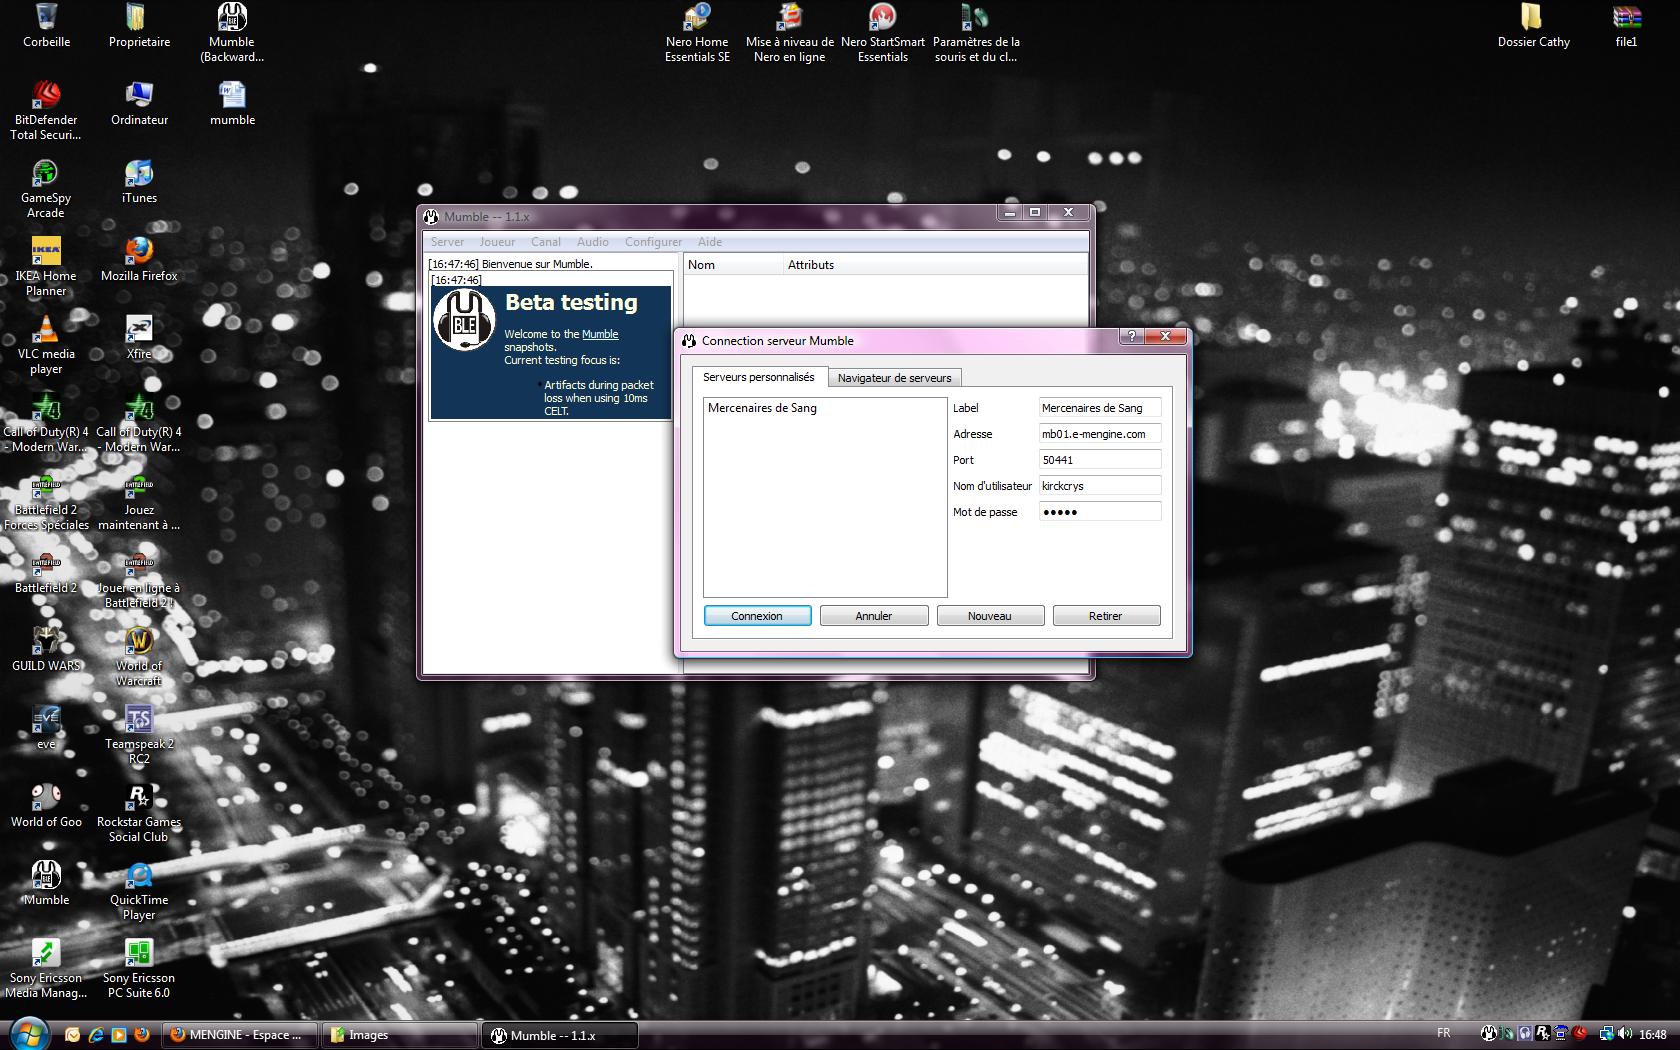This screenshot has height=1050, width=1680.
Task: Click the Label input field
Action: (1100, 408)
